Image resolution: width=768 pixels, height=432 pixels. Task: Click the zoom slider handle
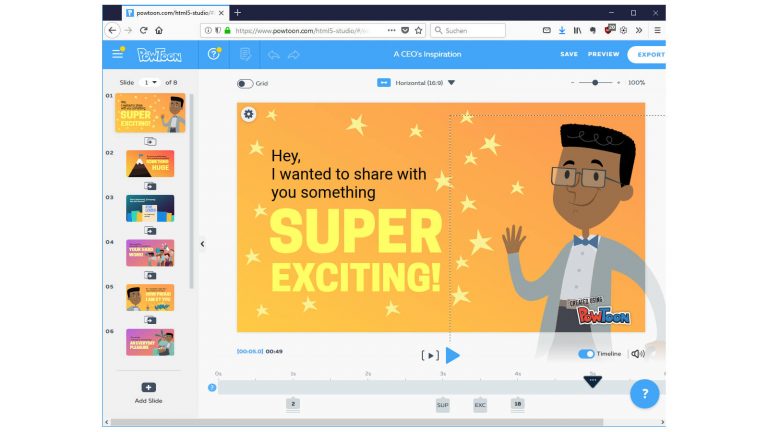(595, 83)
